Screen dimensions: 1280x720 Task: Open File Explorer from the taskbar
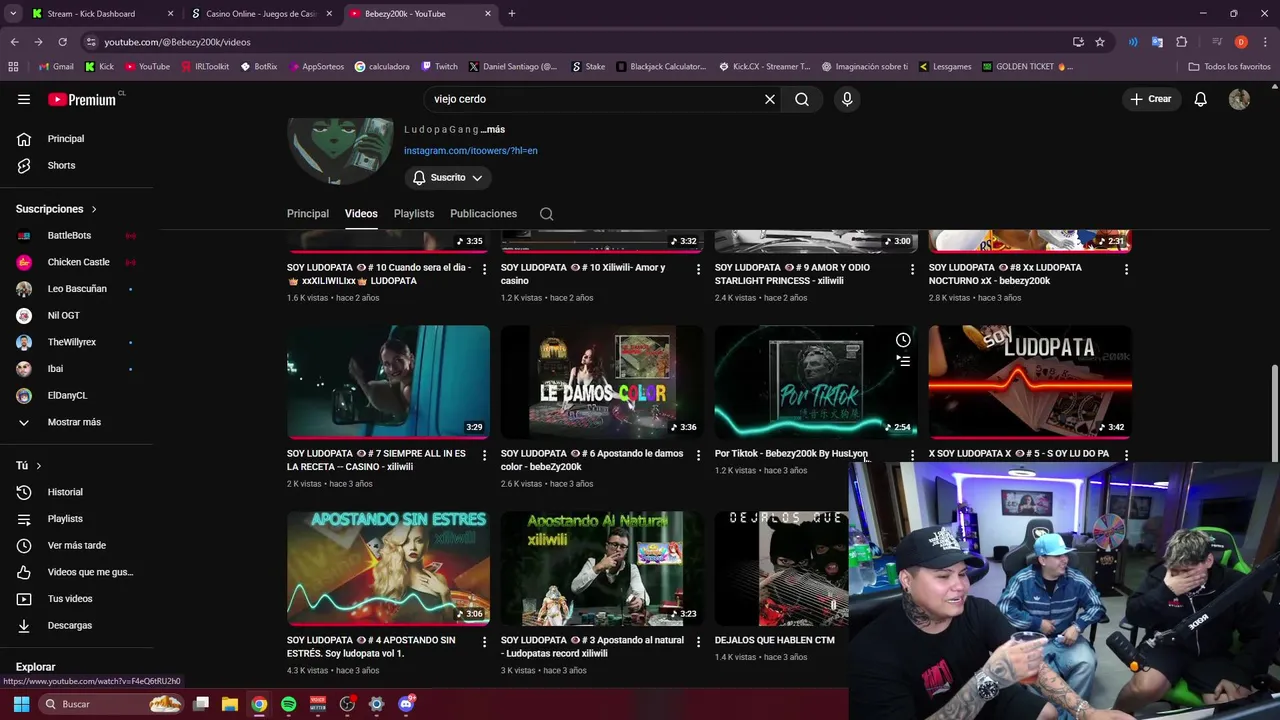229,704
